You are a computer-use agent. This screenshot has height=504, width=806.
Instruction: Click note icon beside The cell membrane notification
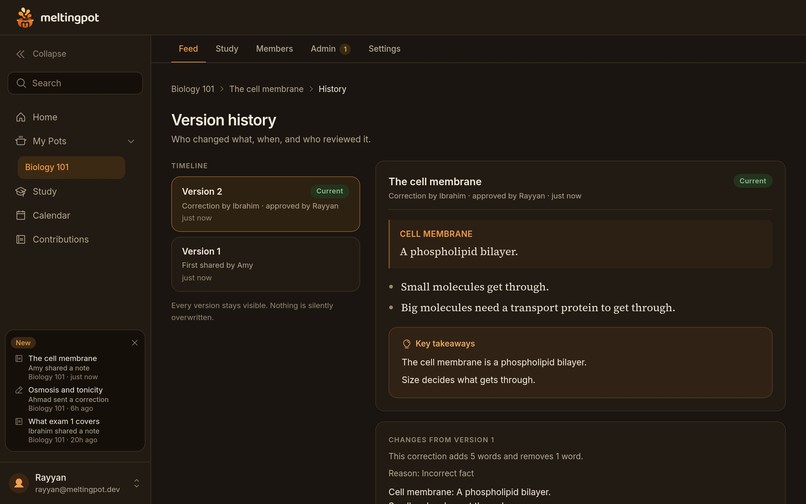(19, 358)
